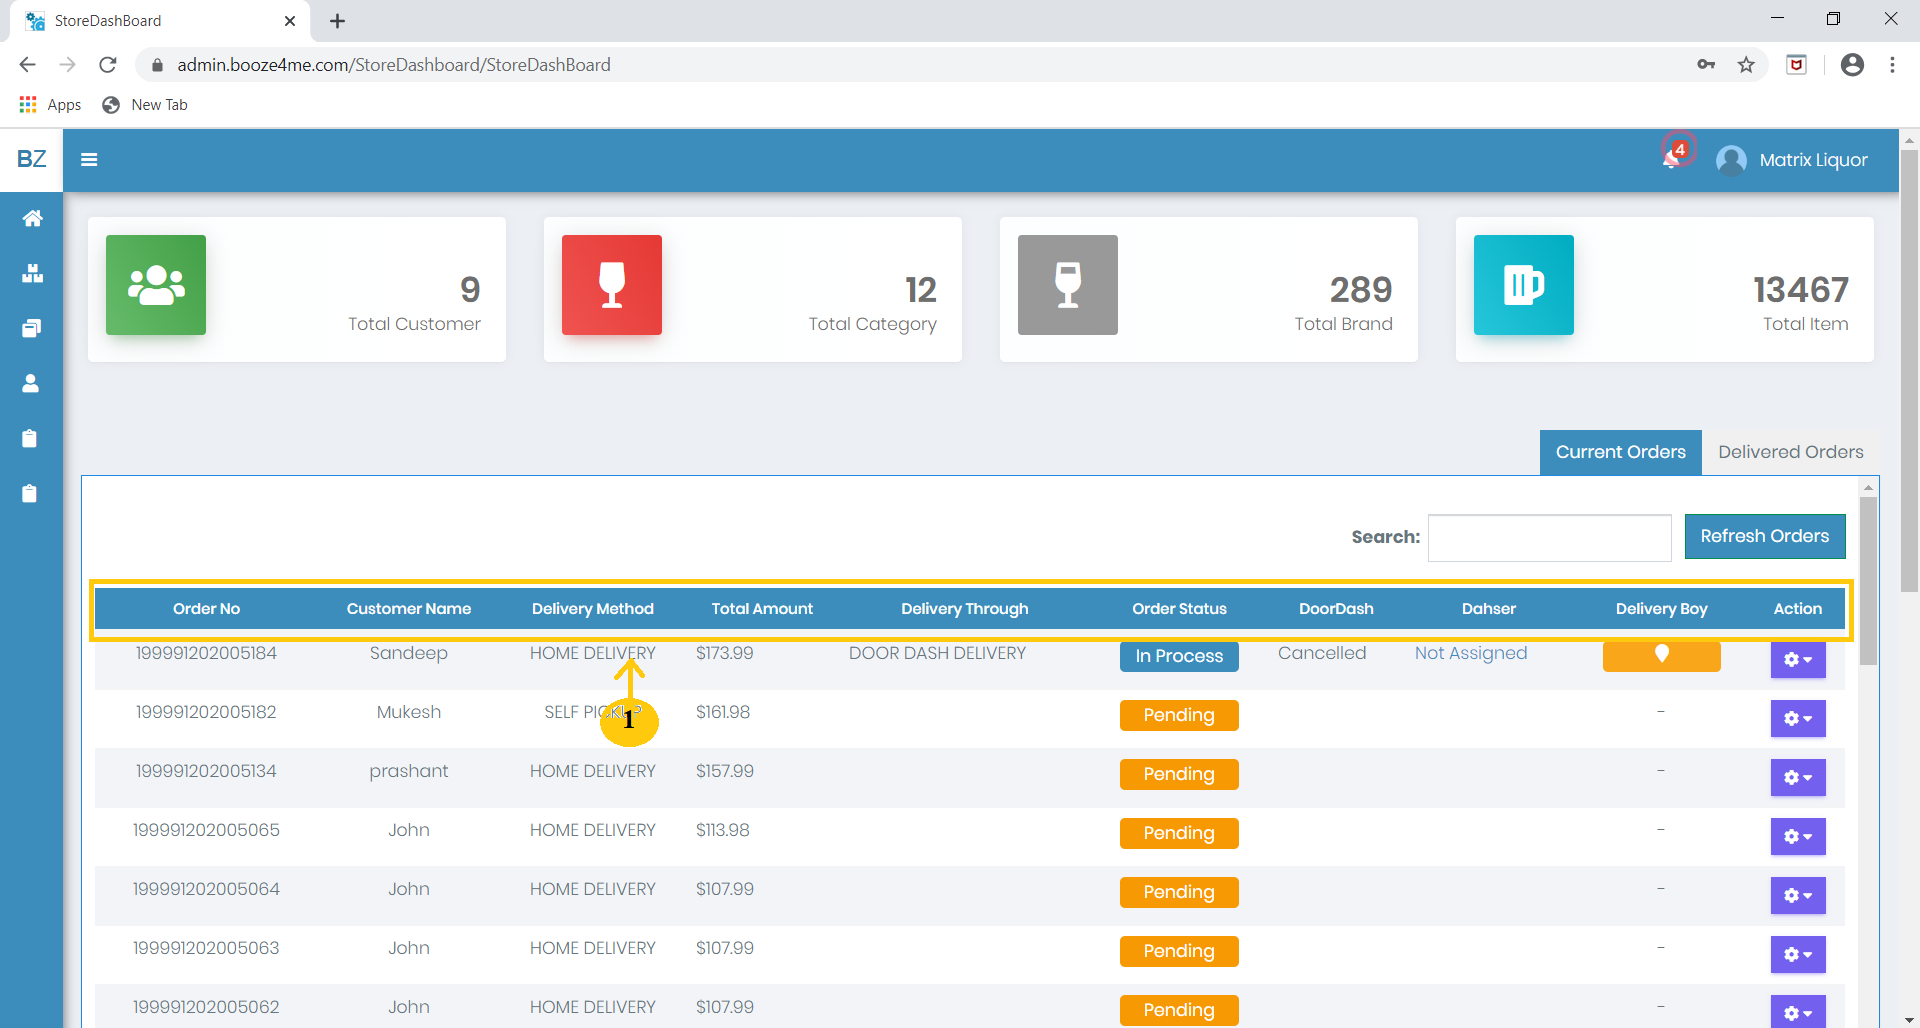
Task: Click the gray Total Brand glass icon
Action: (1068, 285)
